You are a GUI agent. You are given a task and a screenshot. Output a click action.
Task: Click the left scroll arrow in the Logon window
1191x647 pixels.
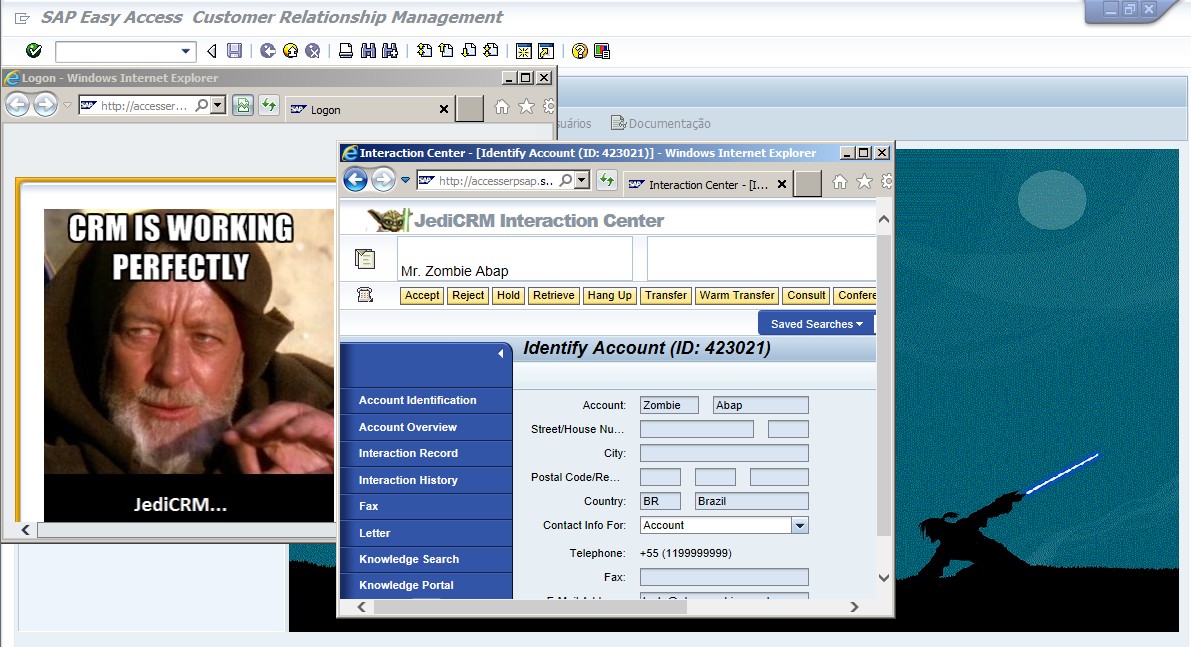coord(26,530)
